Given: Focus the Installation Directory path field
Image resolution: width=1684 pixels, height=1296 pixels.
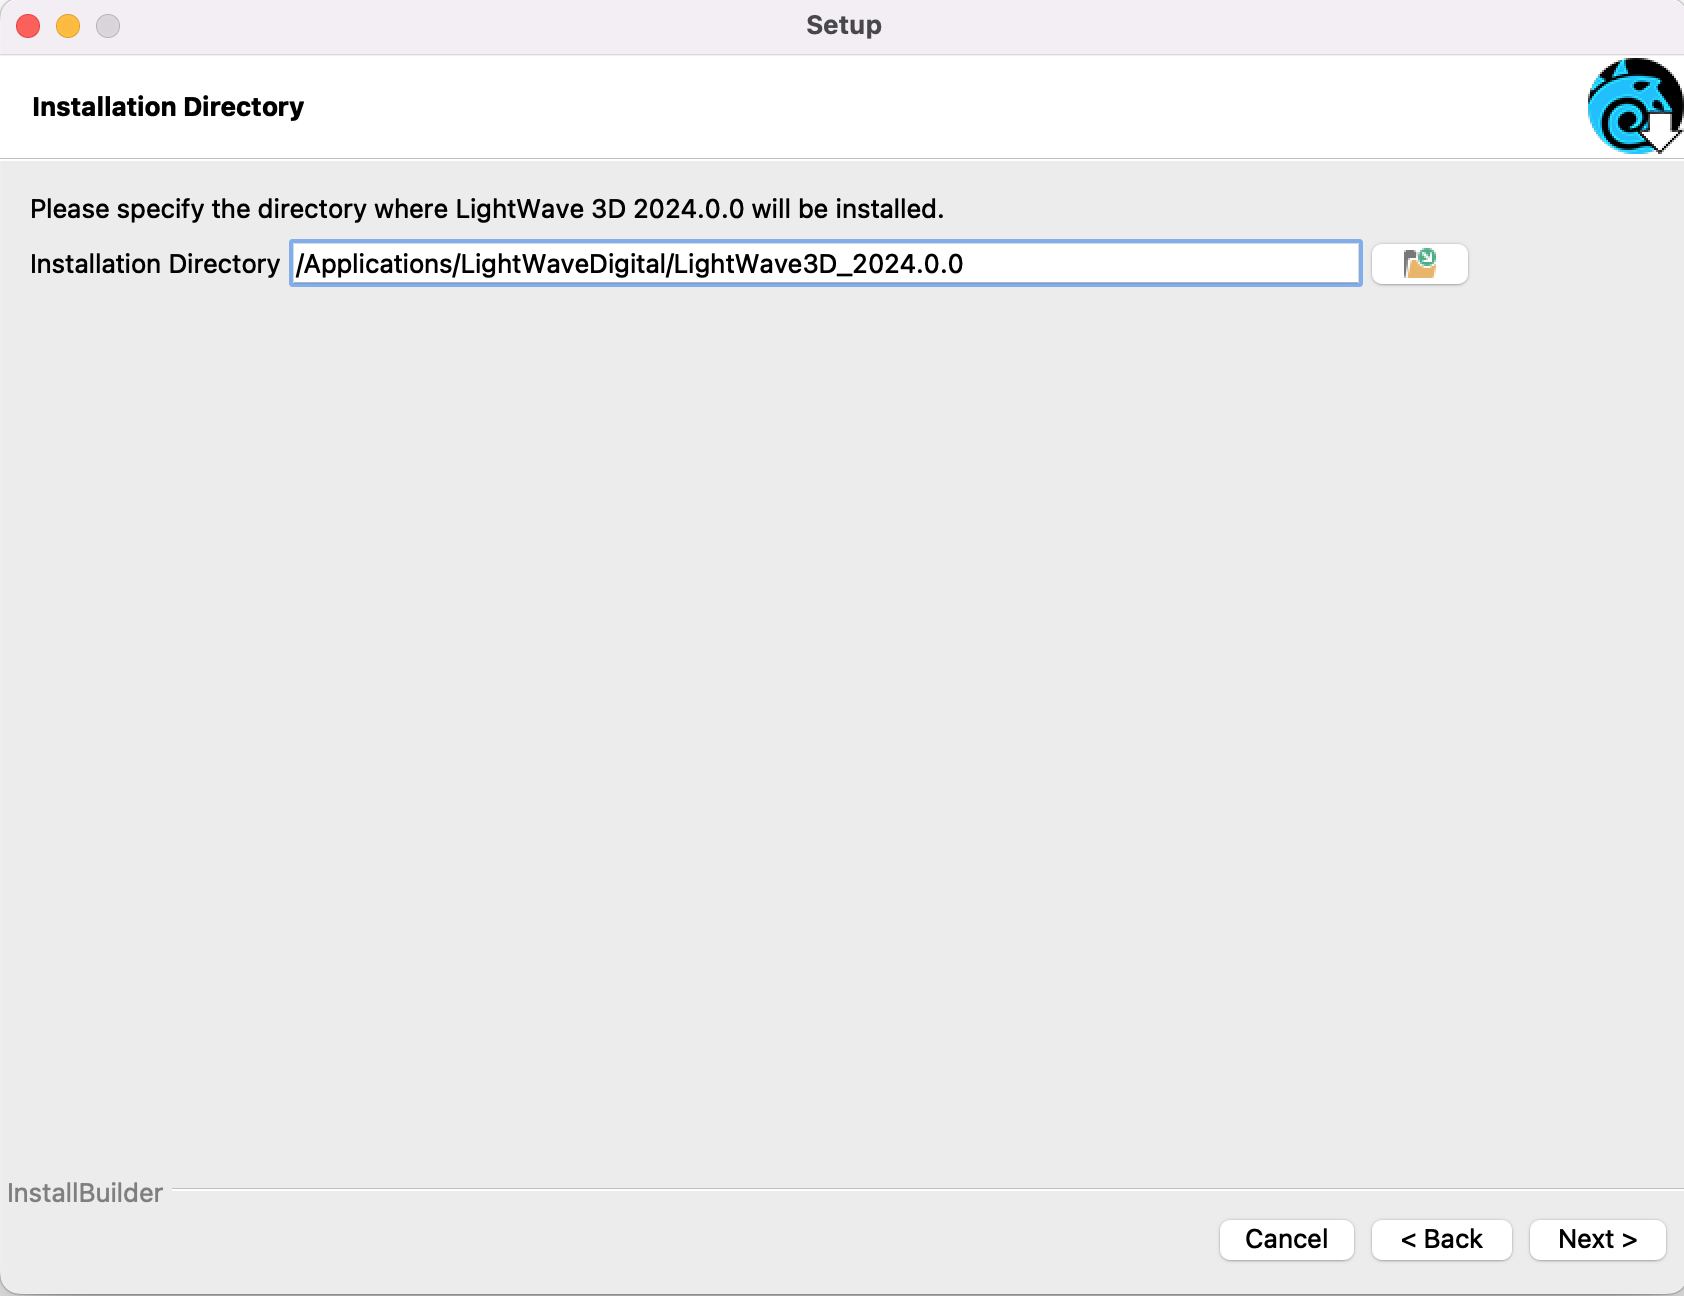Looking at the screenshot, I should coord(826,263).
